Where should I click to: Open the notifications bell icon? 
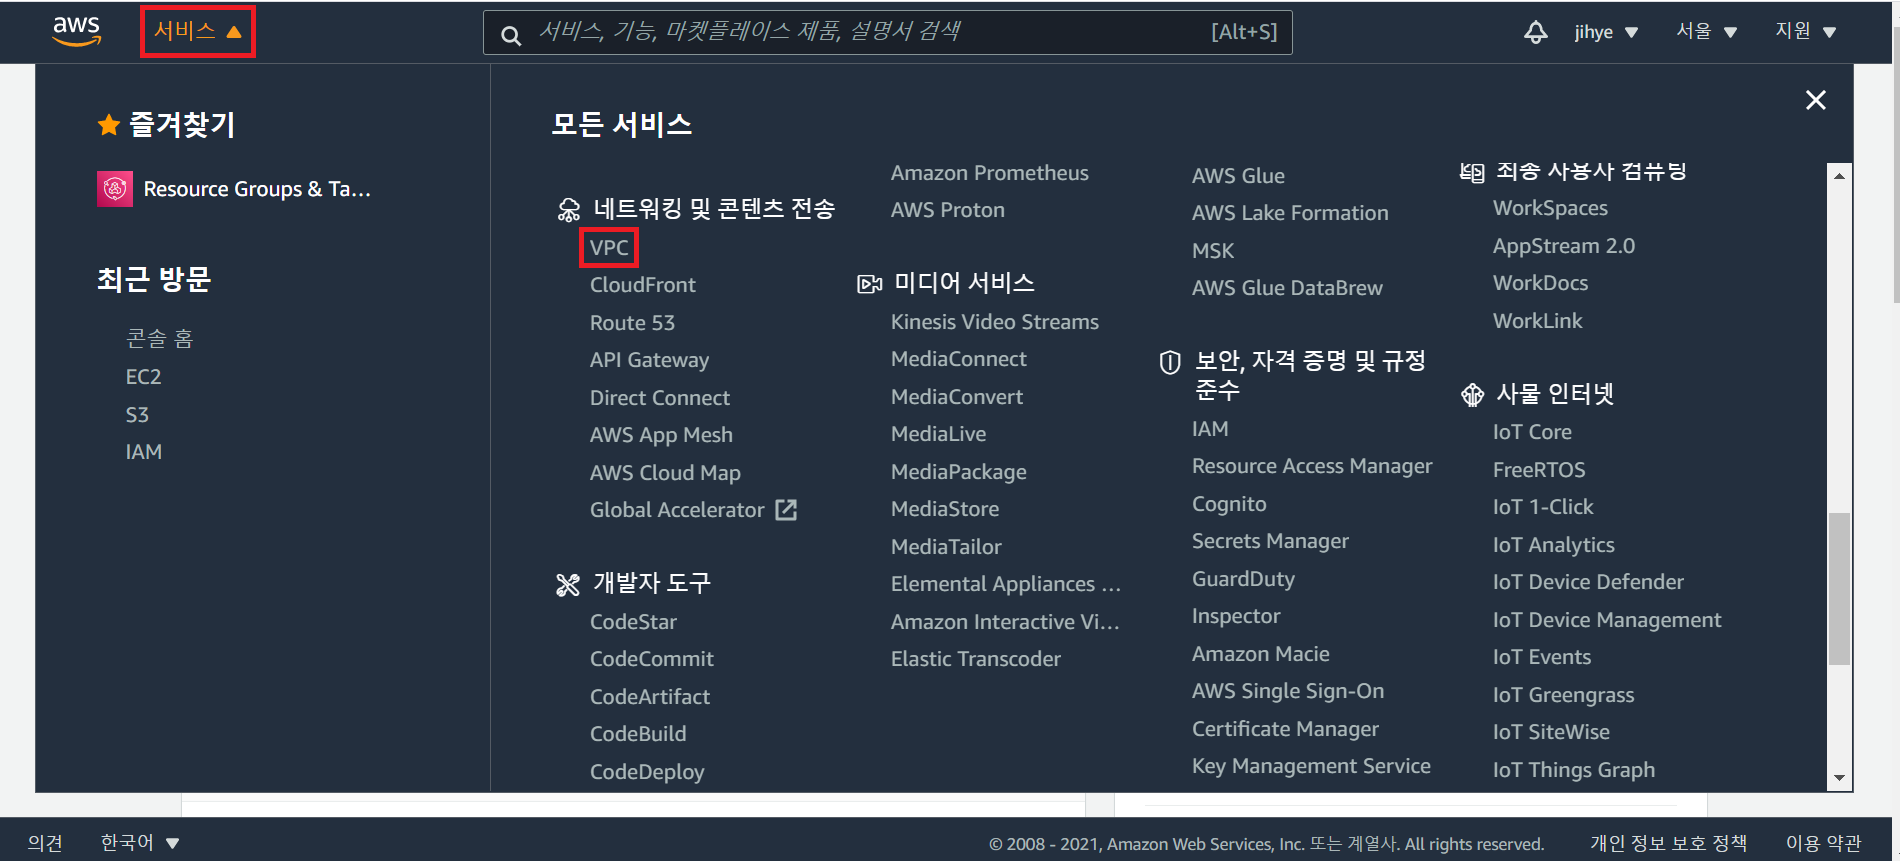[1535, 32]
